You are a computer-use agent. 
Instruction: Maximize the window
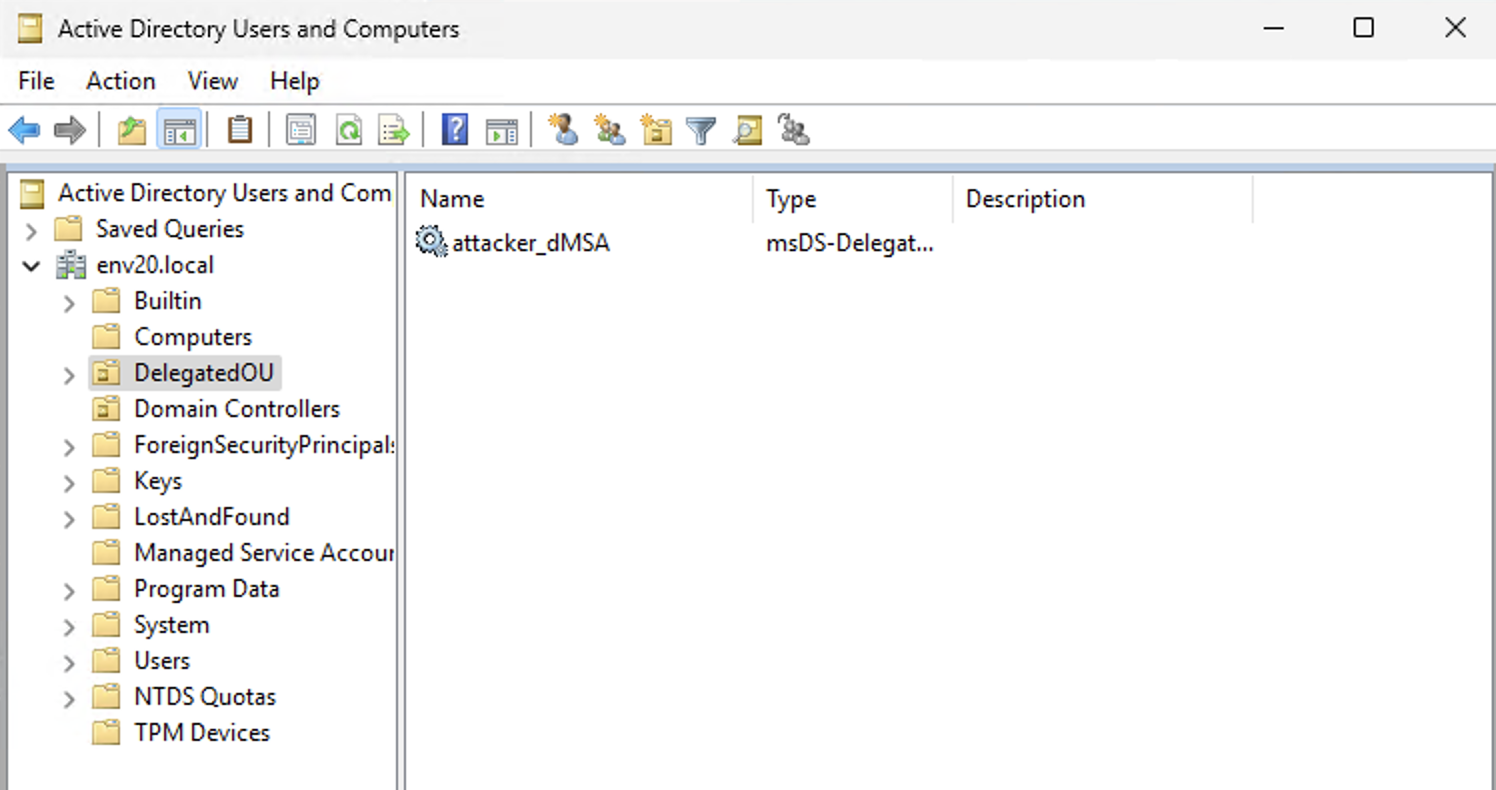tap(1364, 29)
